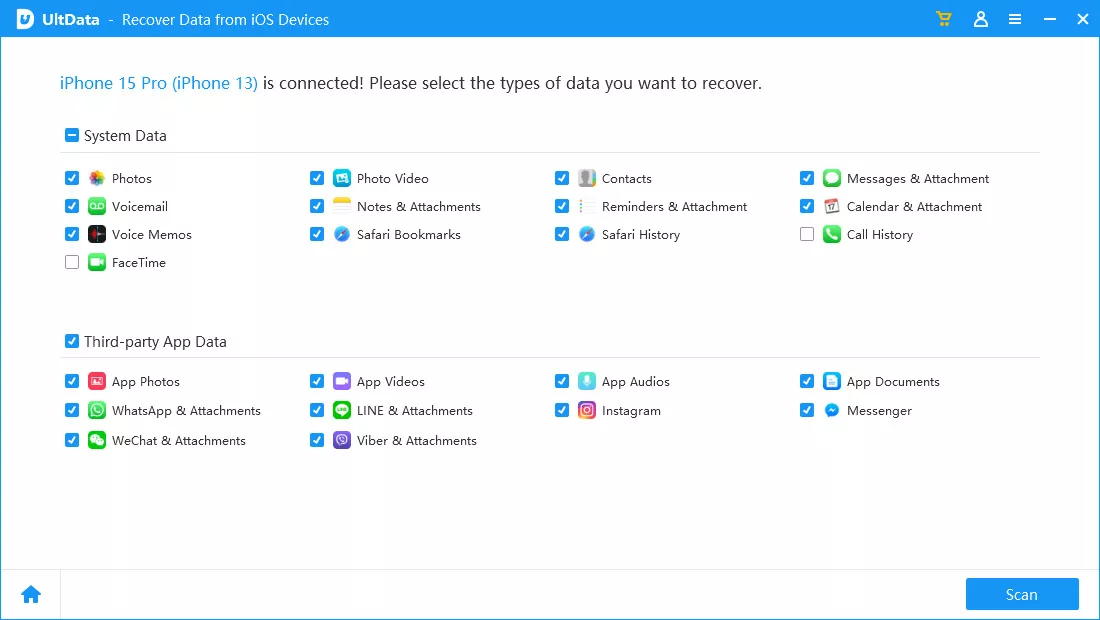Screen dimensions: 1100x620
Task: Click the Safari Bookmarks icon
Action: point(341,234)
